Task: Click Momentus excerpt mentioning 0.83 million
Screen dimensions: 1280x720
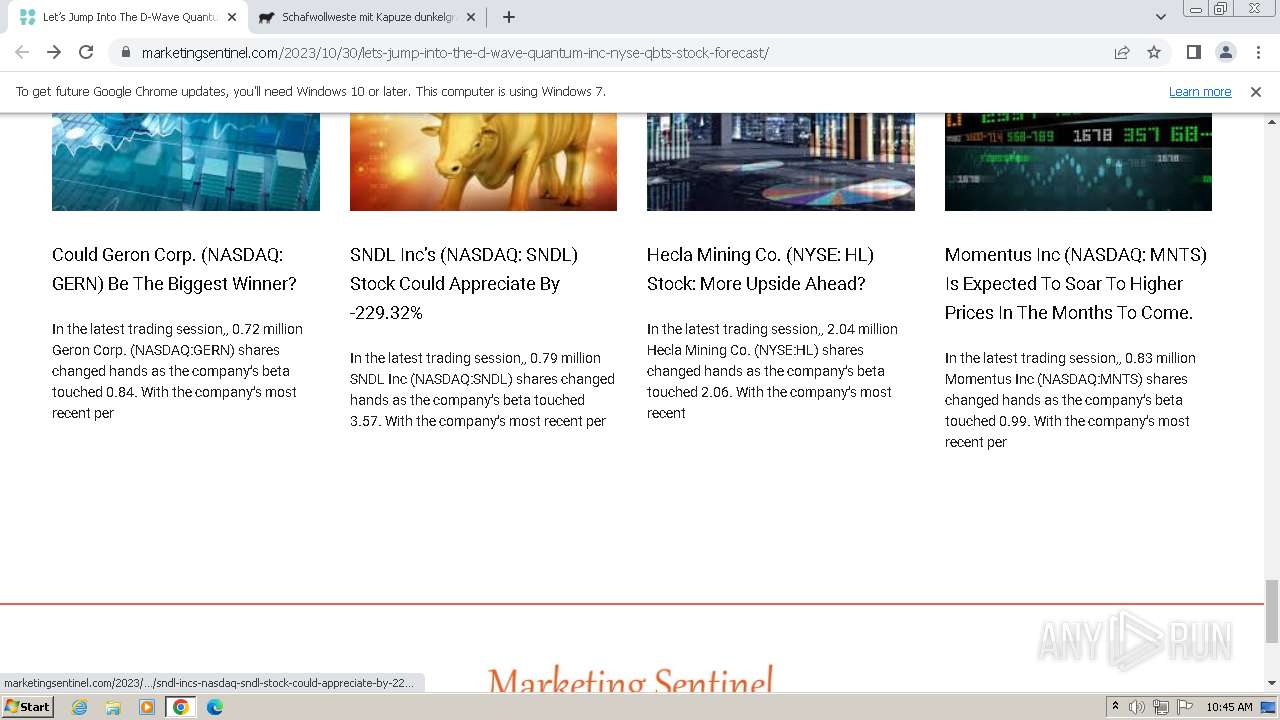Action: coord(1070,400)
